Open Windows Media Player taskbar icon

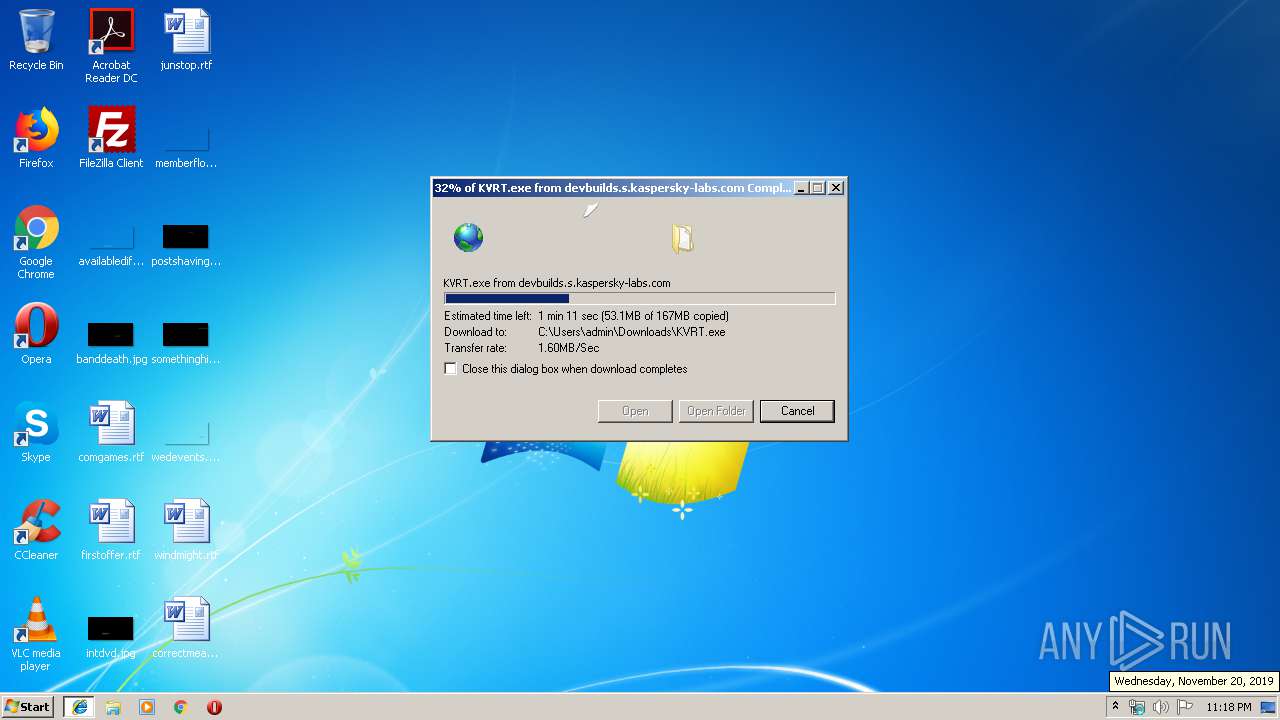[147, 707]
